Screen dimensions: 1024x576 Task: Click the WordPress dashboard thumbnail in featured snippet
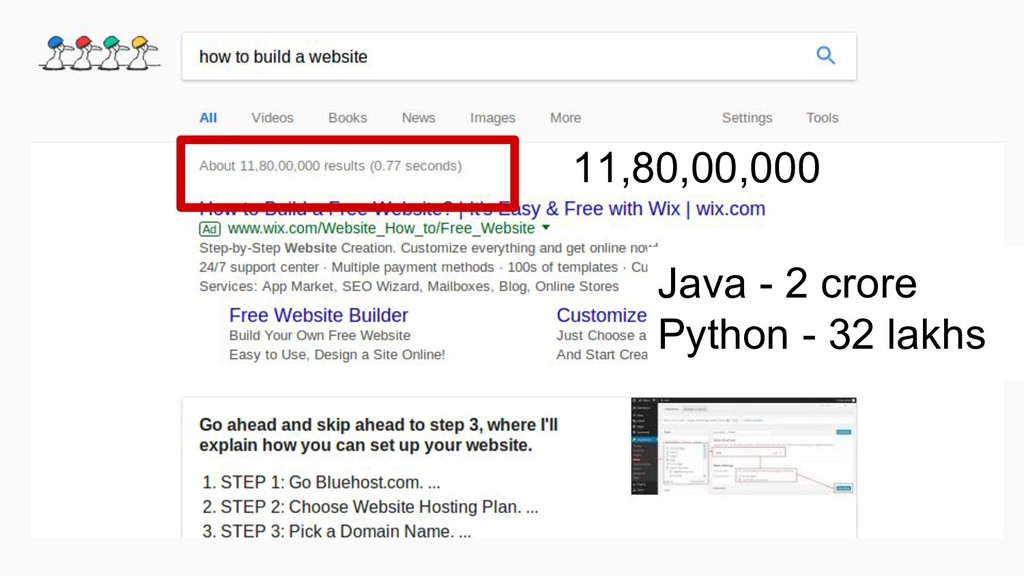743,445
